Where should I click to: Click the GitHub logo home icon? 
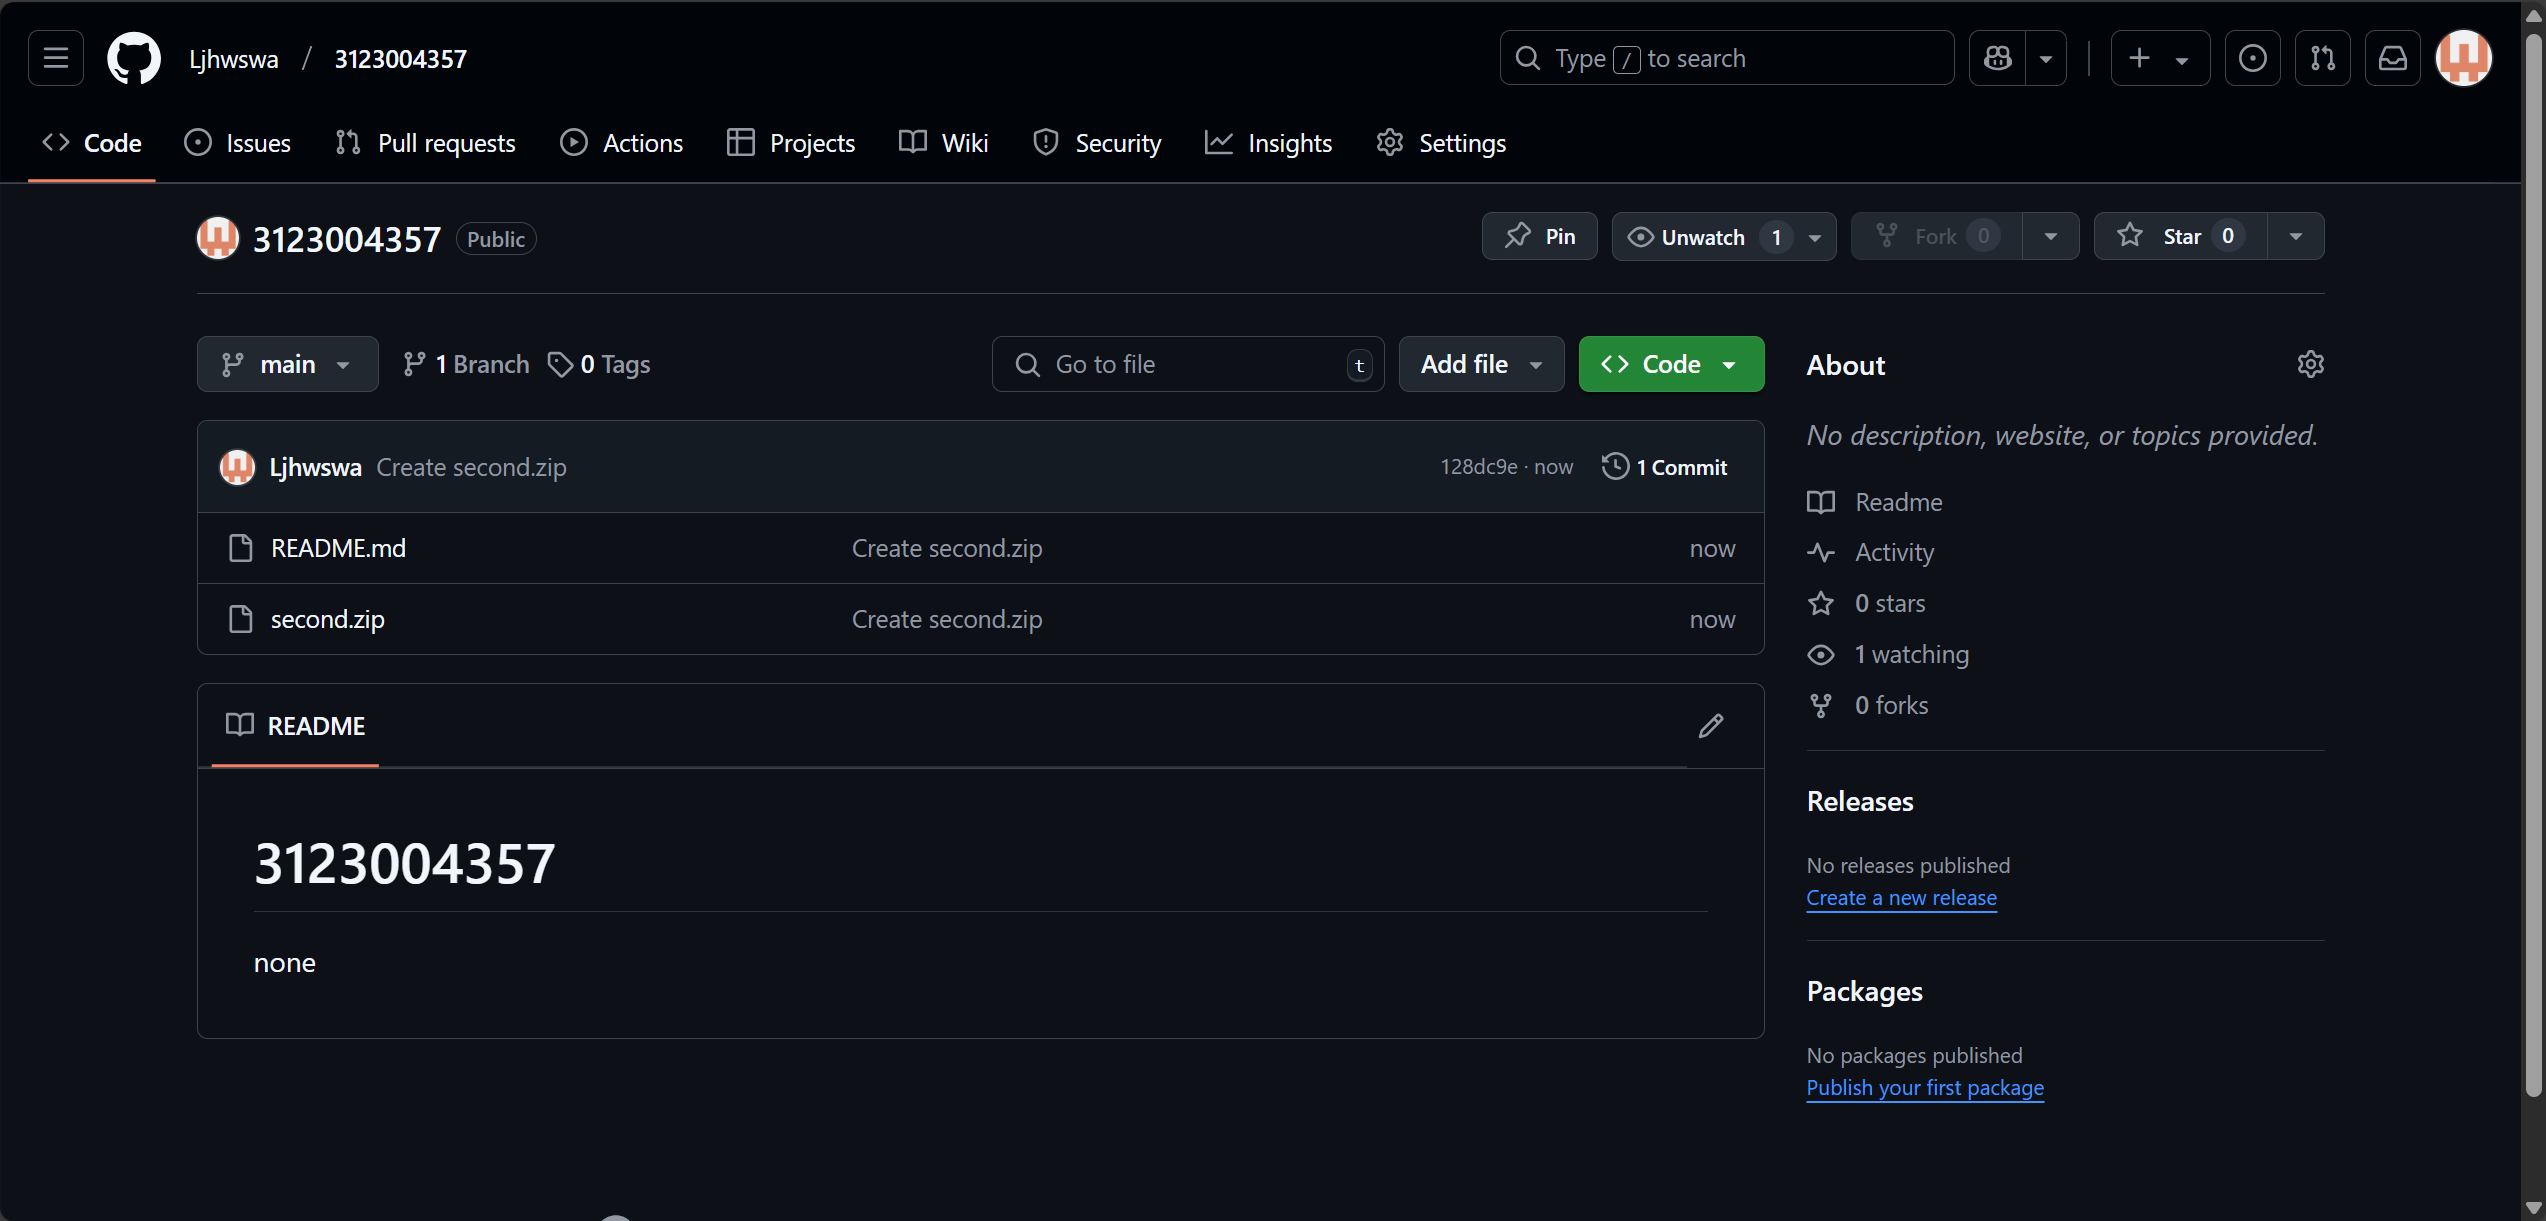tap(134, 58)
